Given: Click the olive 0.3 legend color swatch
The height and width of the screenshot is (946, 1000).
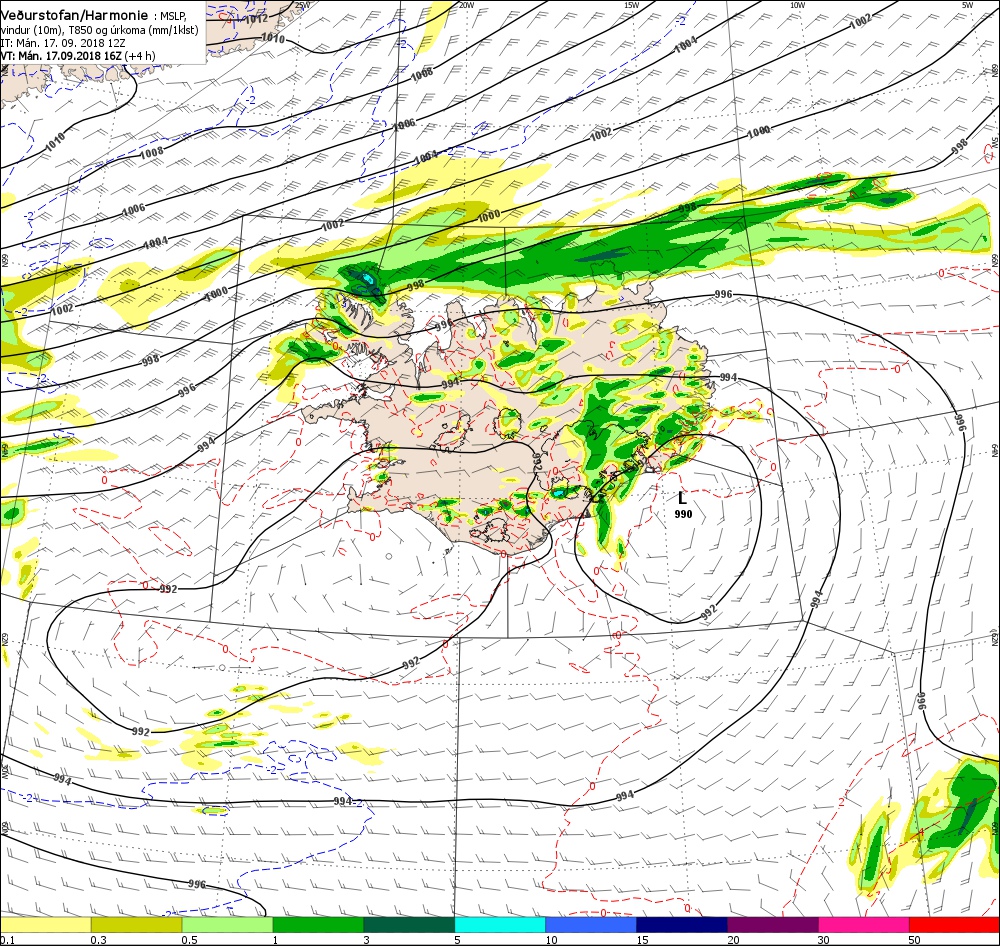Looking at the screenshot, I should 136,925.
